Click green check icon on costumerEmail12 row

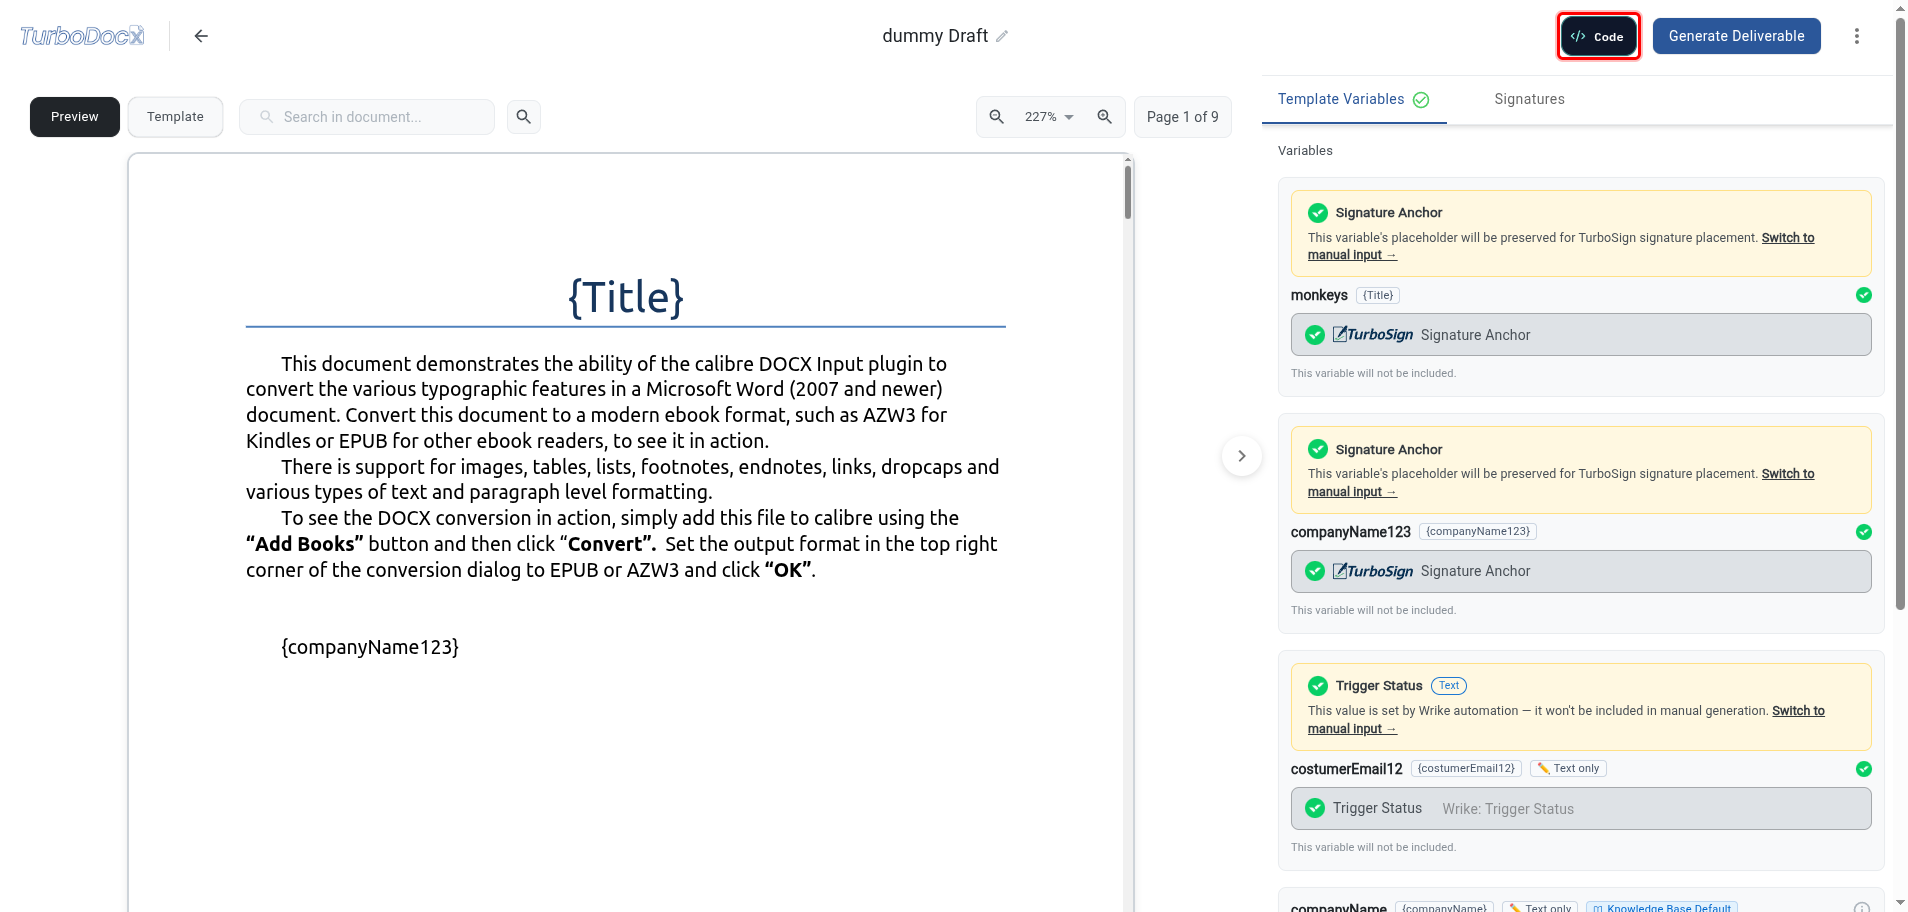[1864, 769]
